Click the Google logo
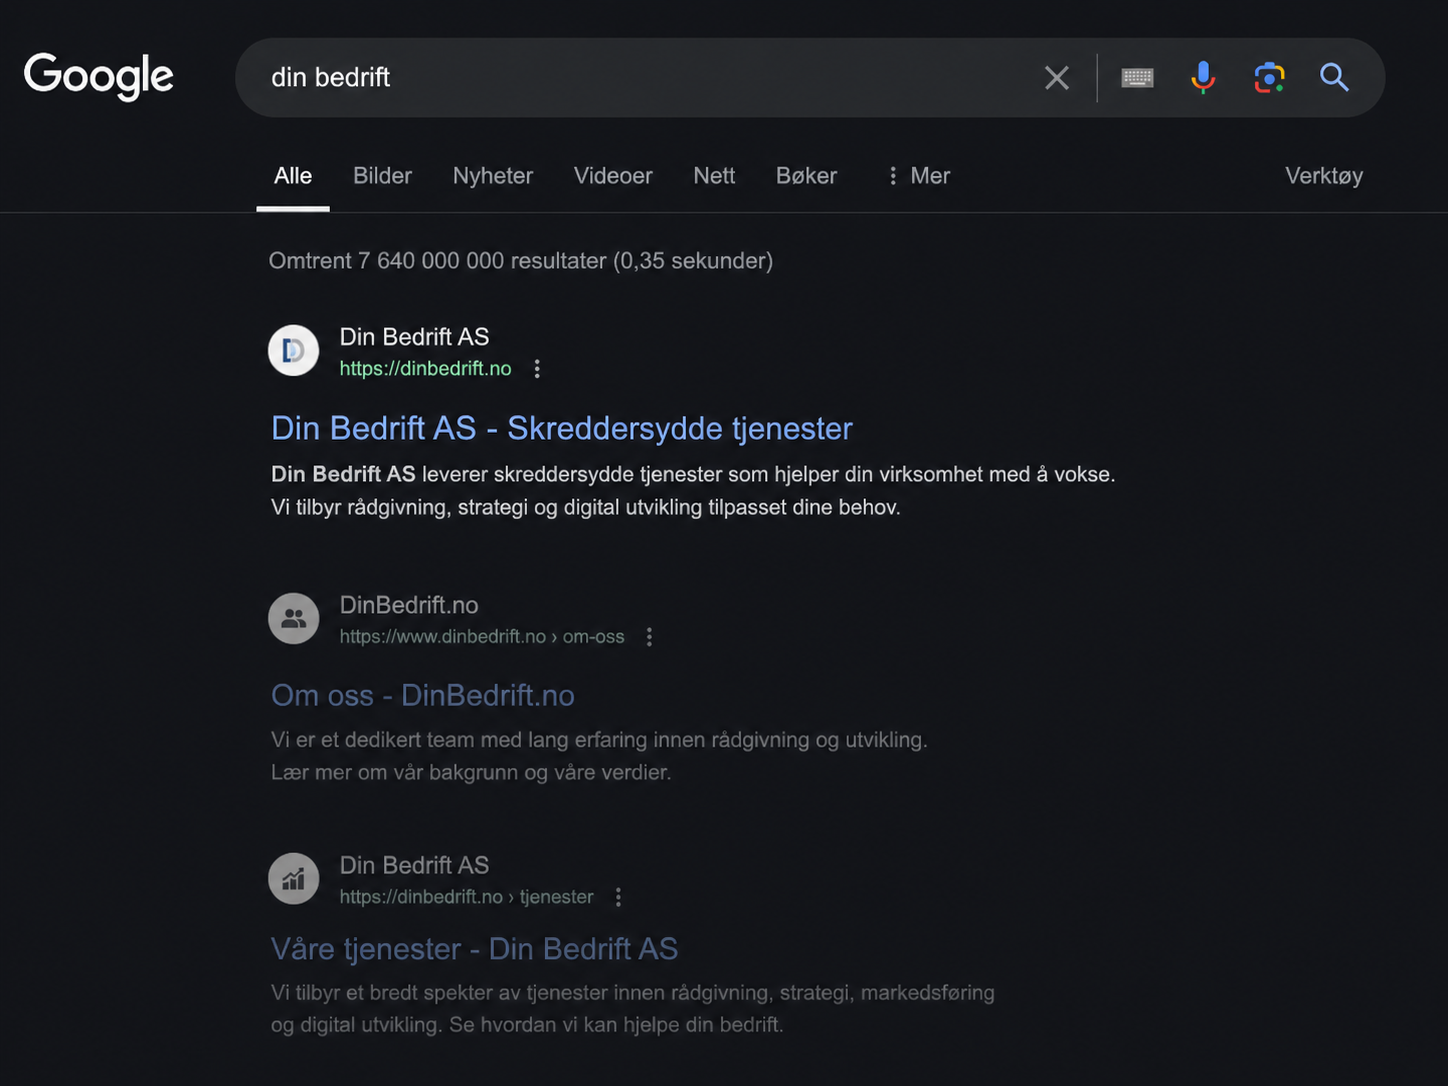The height and width of the screenshot is (1086, 1448). pyautogui.click(x=98, y=77)
